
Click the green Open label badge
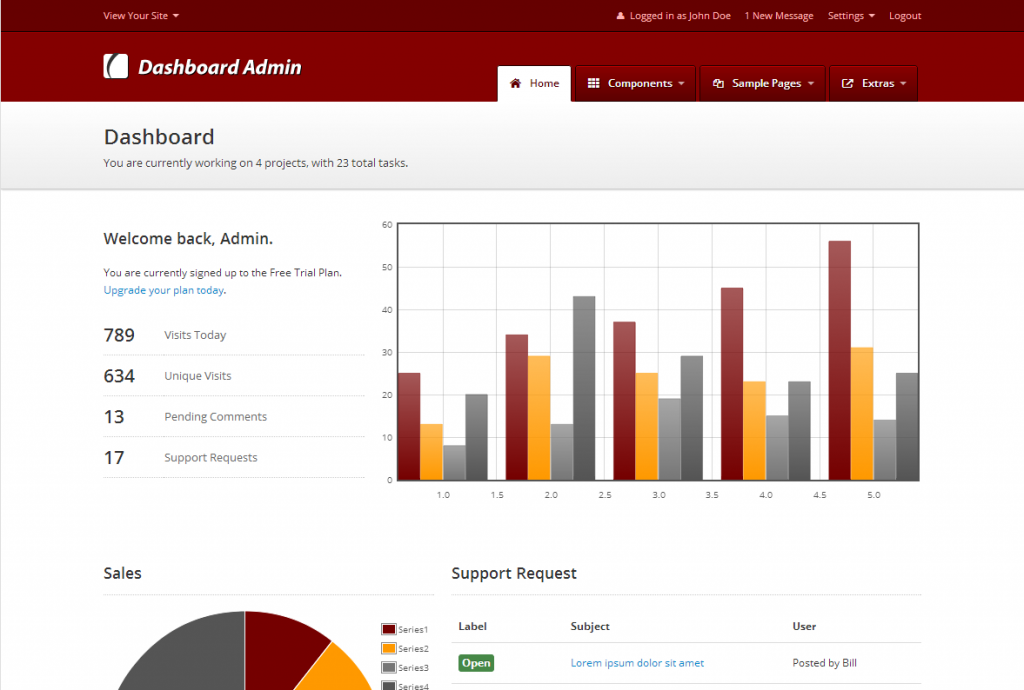click(x=476, y=663)
